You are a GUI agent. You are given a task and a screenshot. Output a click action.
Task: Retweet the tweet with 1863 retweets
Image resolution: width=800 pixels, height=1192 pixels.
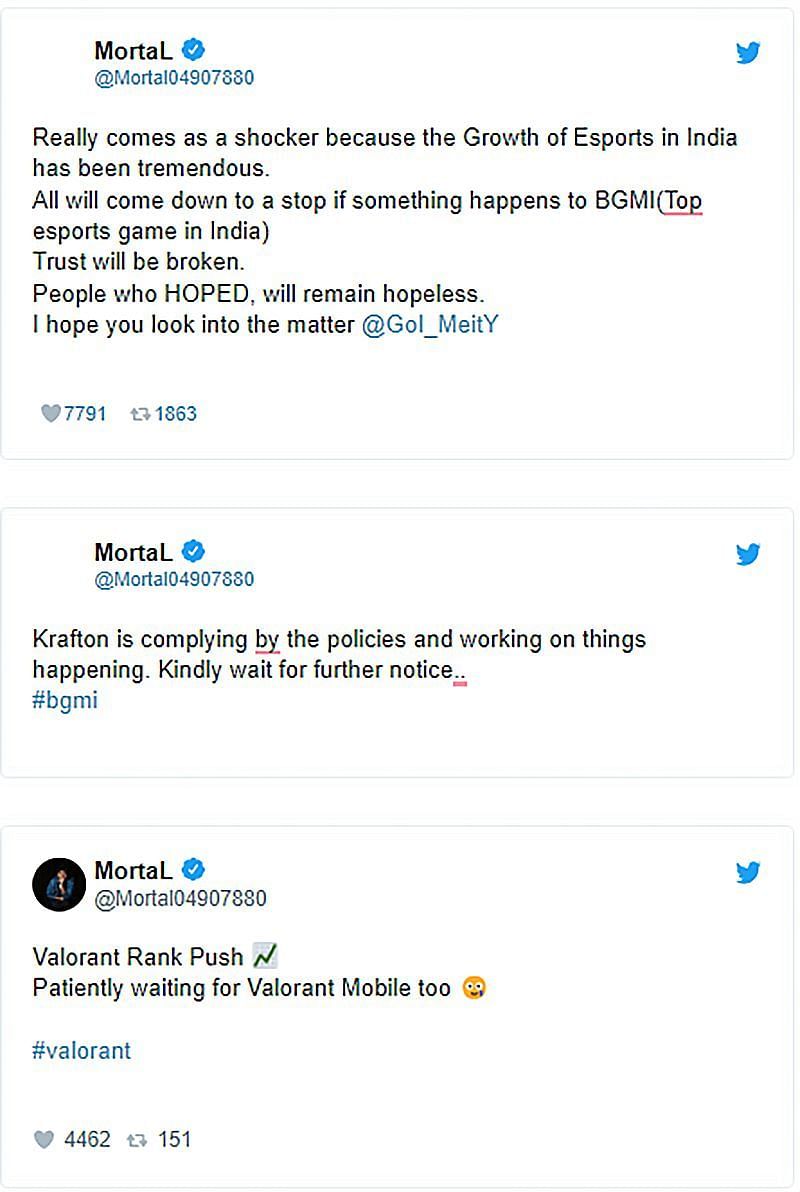click(x=140, y=414)
